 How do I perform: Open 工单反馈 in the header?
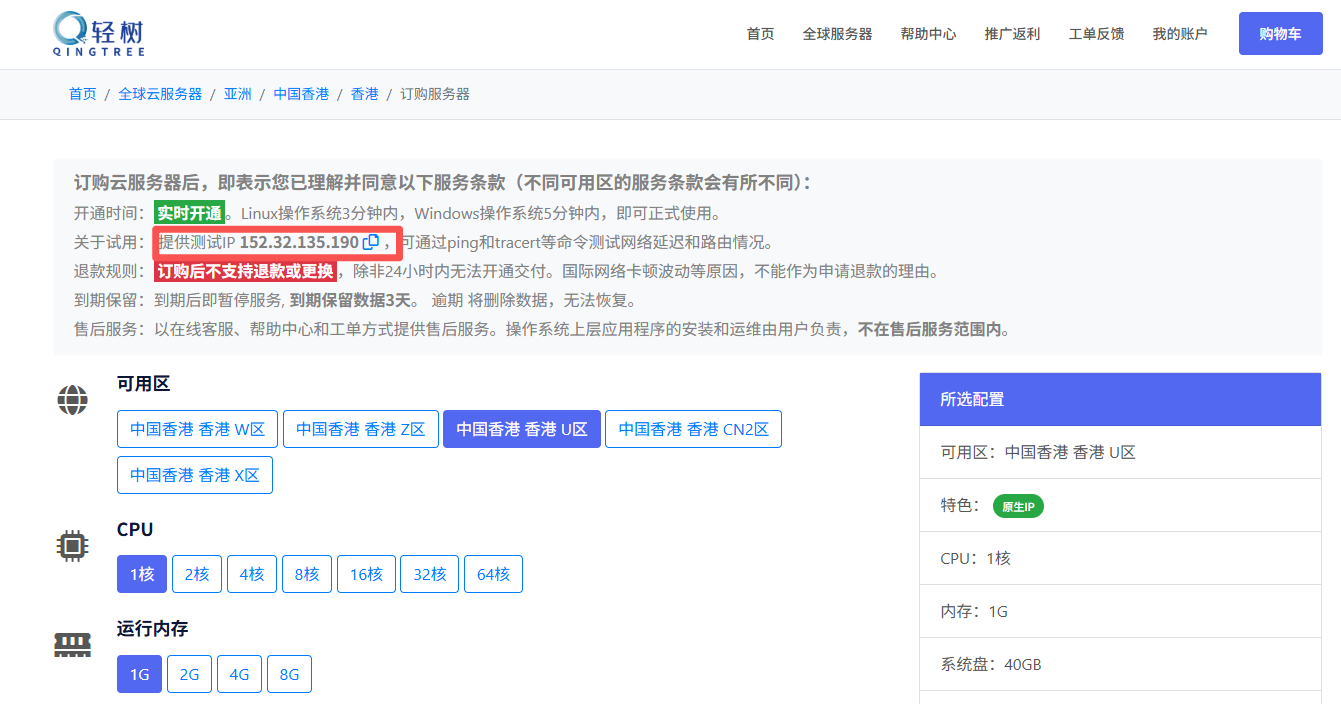tap(1096, 34)
